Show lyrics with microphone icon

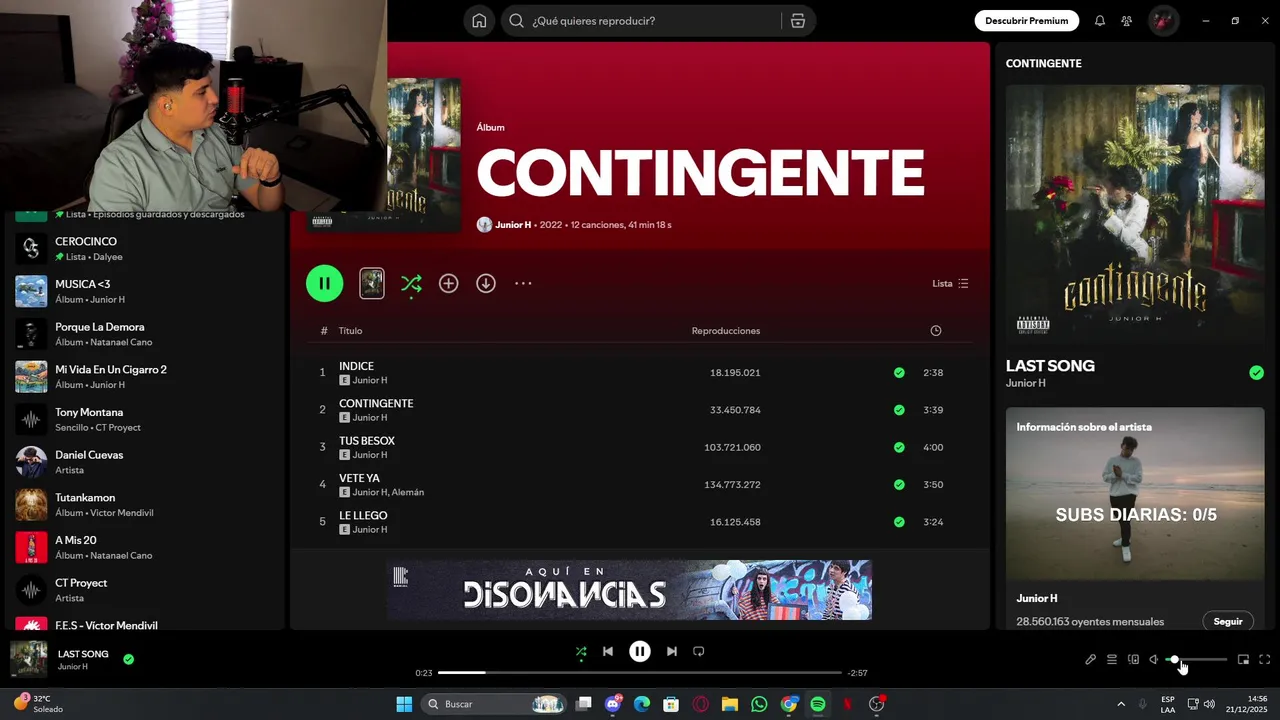pos(1091,660)
